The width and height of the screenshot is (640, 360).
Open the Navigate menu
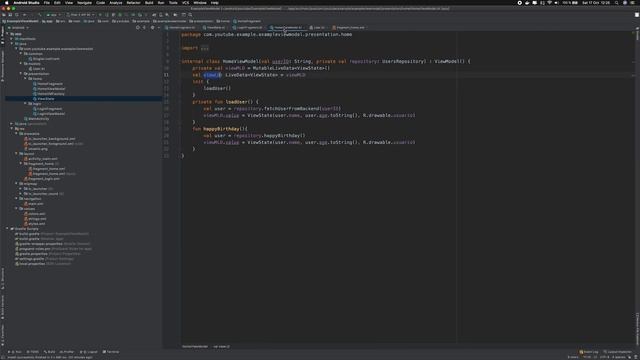click(84, 2)
